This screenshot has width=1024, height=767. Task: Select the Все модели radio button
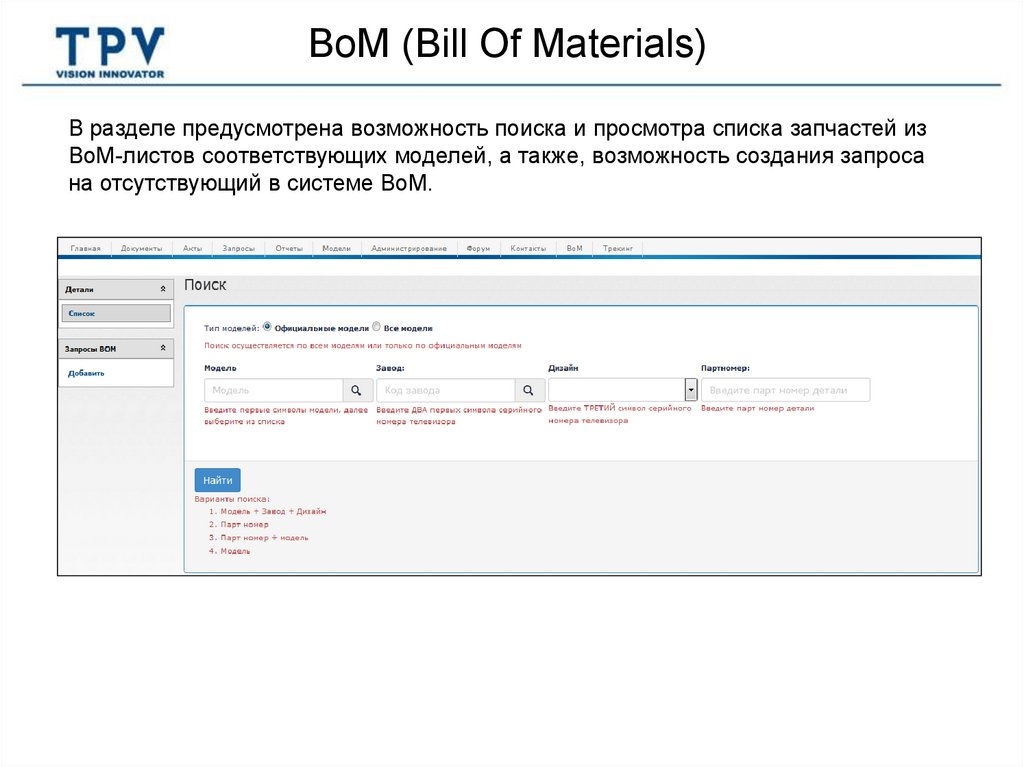coord(377,328)
